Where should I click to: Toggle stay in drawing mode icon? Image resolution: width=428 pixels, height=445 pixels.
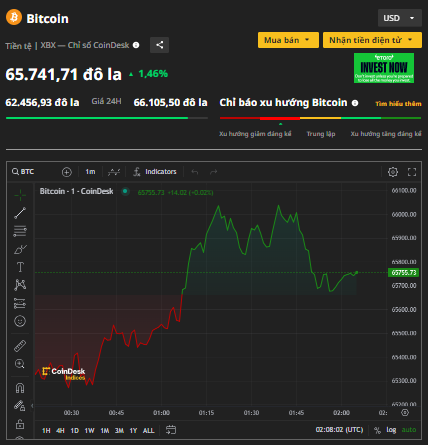click(x=20, y=406)
